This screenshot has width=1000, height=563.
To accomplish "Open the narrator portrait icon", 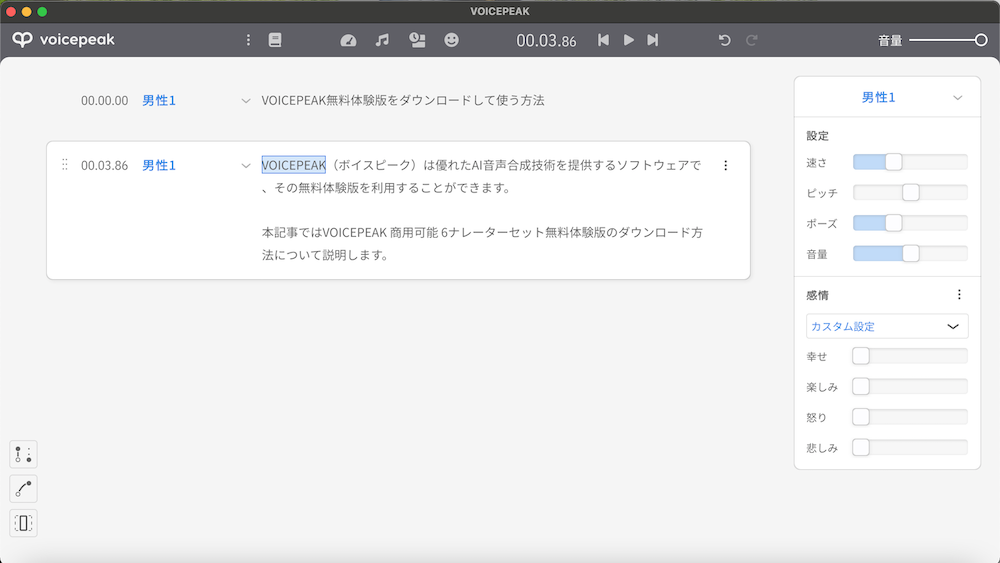I will [417, 40].
